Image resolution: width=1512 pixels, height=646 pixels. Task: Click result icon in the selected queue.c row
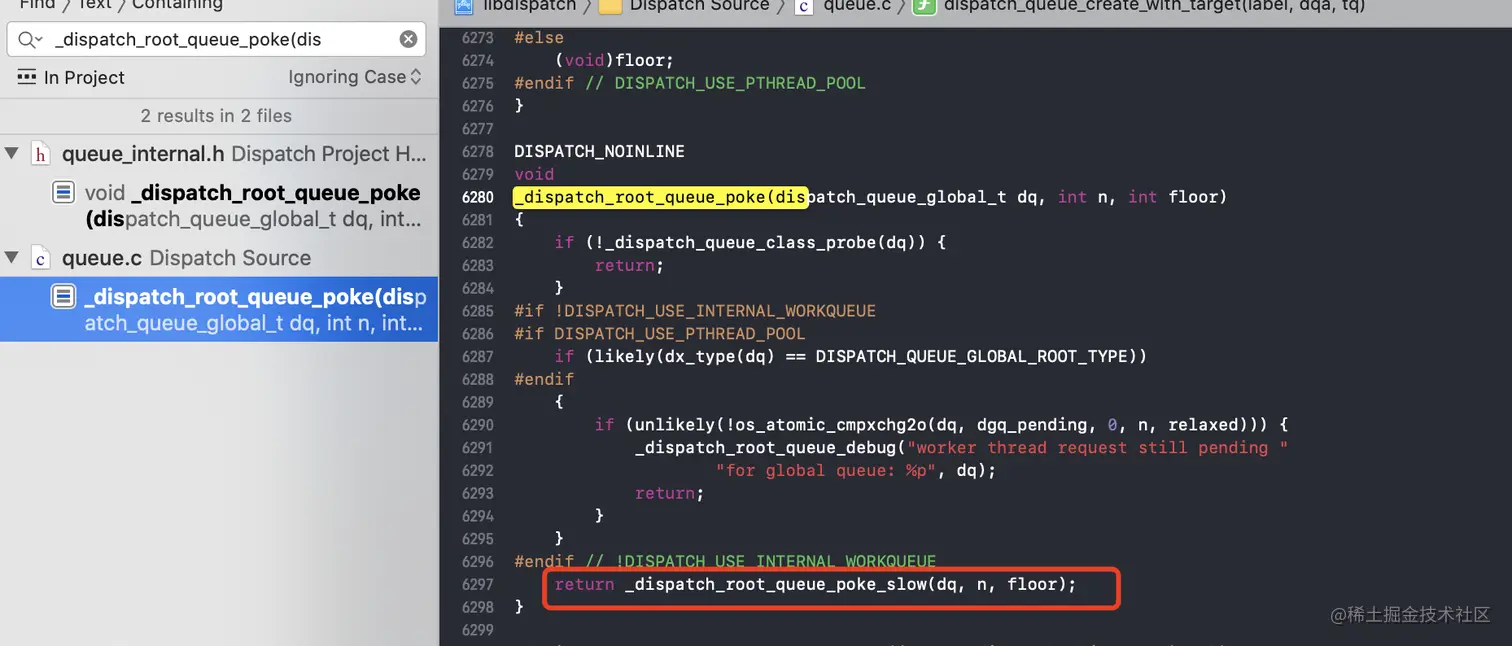64,296
